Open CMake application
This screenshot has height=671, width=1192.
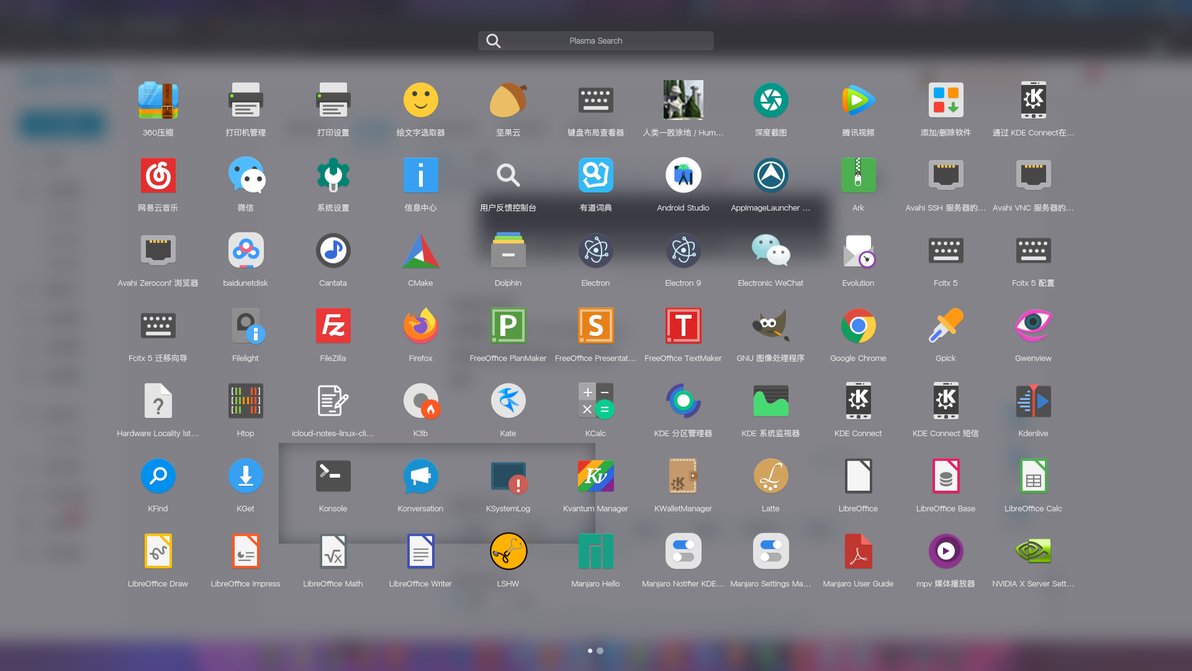click(x=420, y=251)
